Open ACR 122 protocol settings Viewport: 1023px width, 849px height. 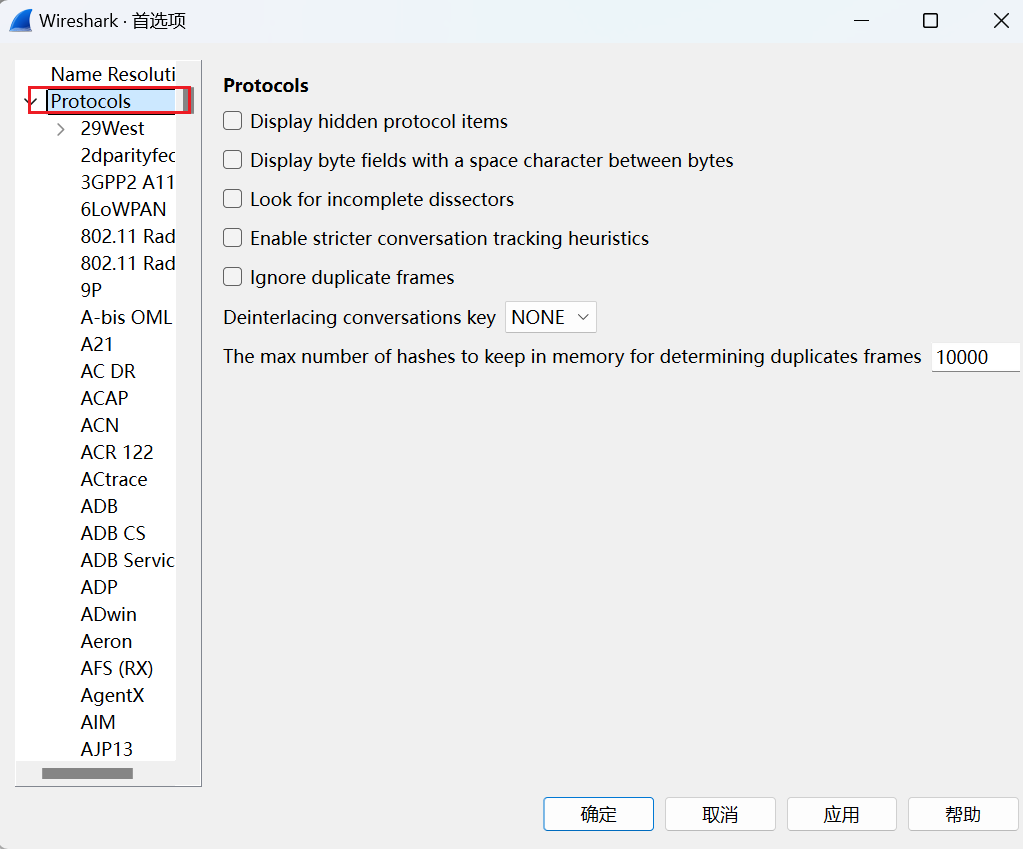[x=117, y=452]
